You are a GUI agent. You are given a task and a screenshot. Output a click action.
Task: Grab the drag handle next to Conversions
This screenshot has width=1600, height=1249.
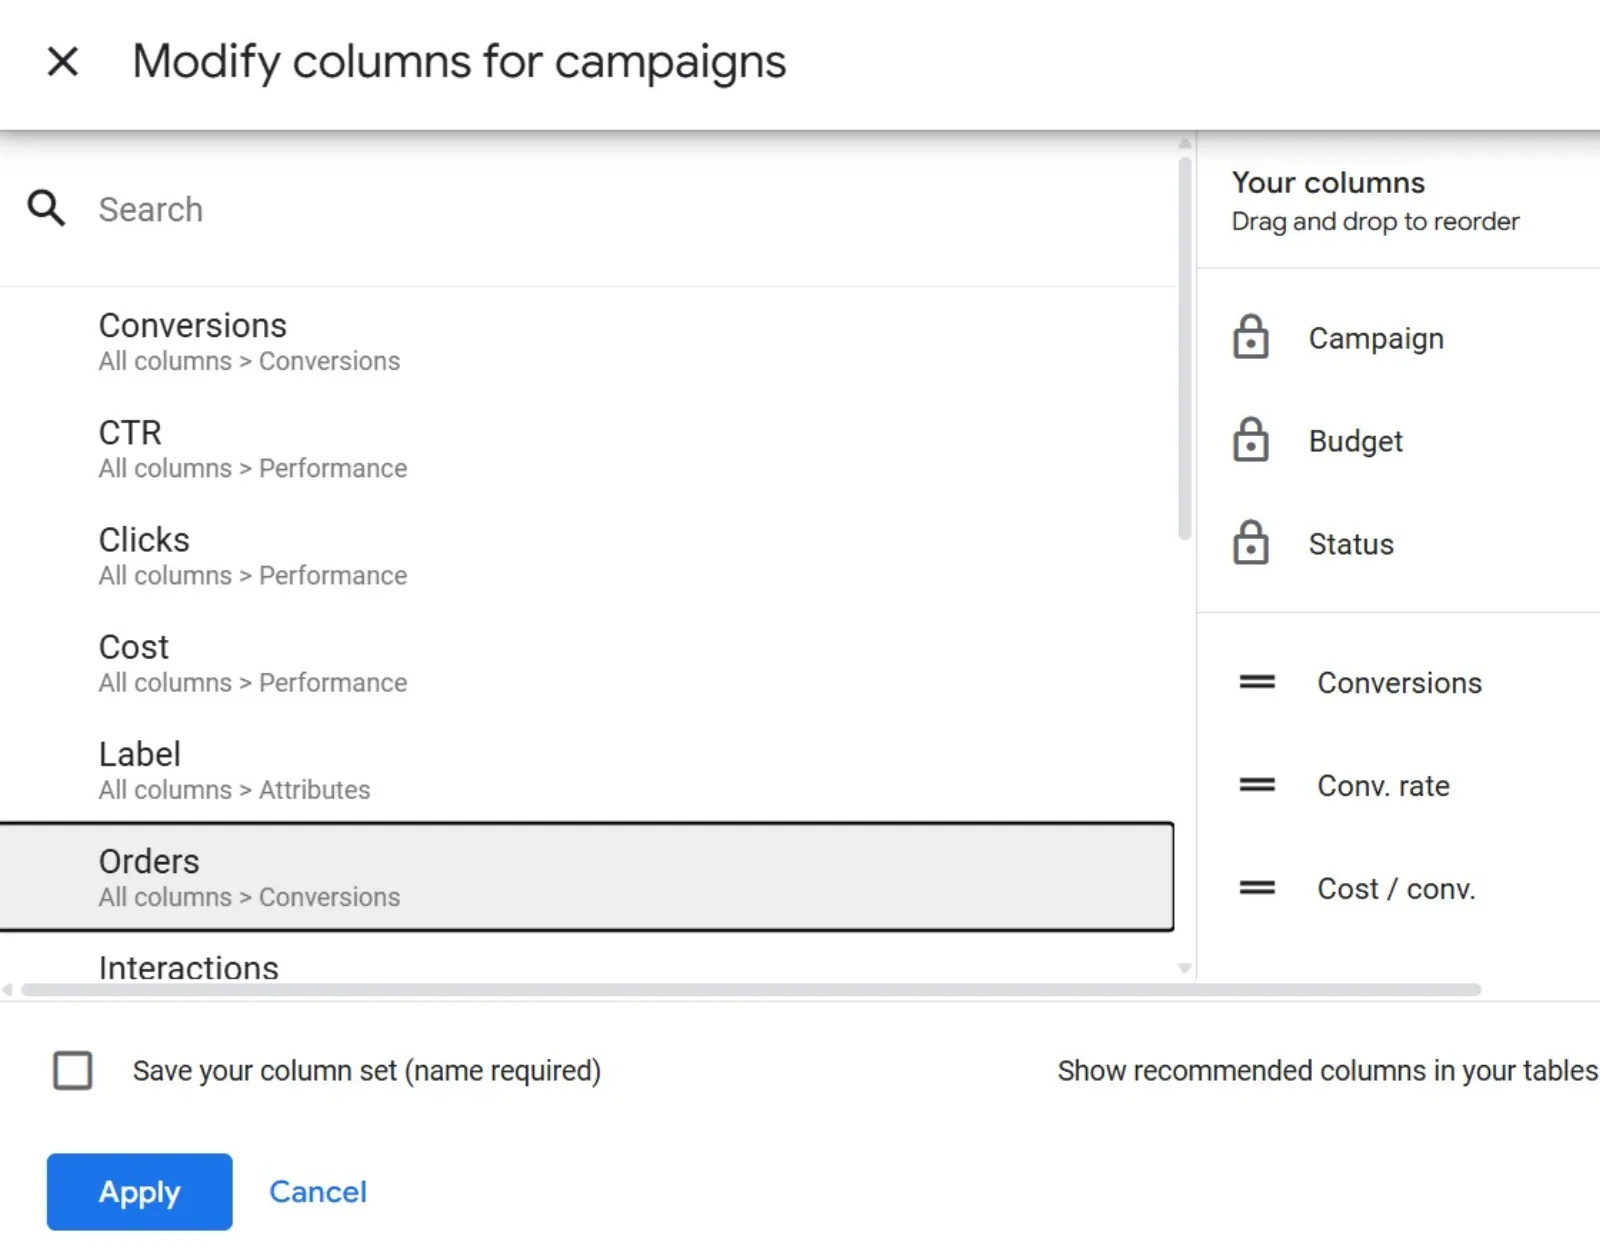1257,682
